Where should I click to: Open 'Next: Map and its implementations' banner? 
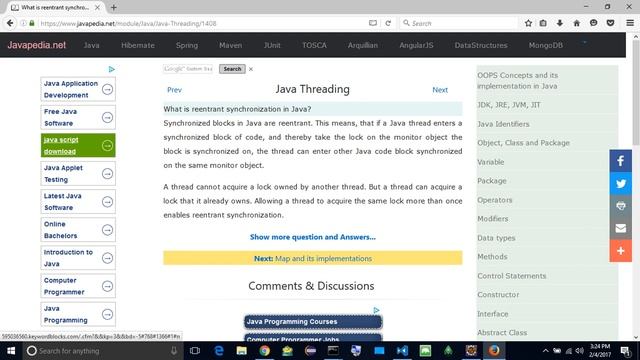313,258
